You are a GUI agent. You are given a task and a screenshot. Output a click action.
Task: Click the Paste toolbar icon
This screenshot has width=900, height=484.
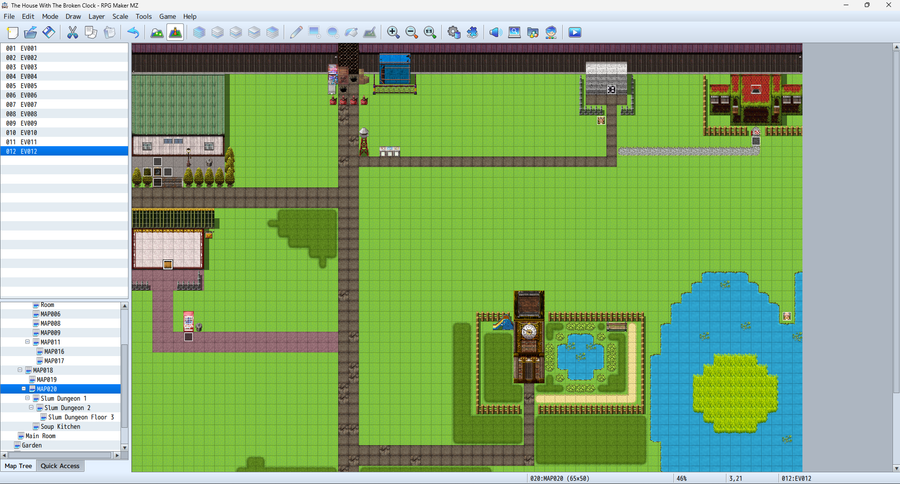(x=109, y=32)
